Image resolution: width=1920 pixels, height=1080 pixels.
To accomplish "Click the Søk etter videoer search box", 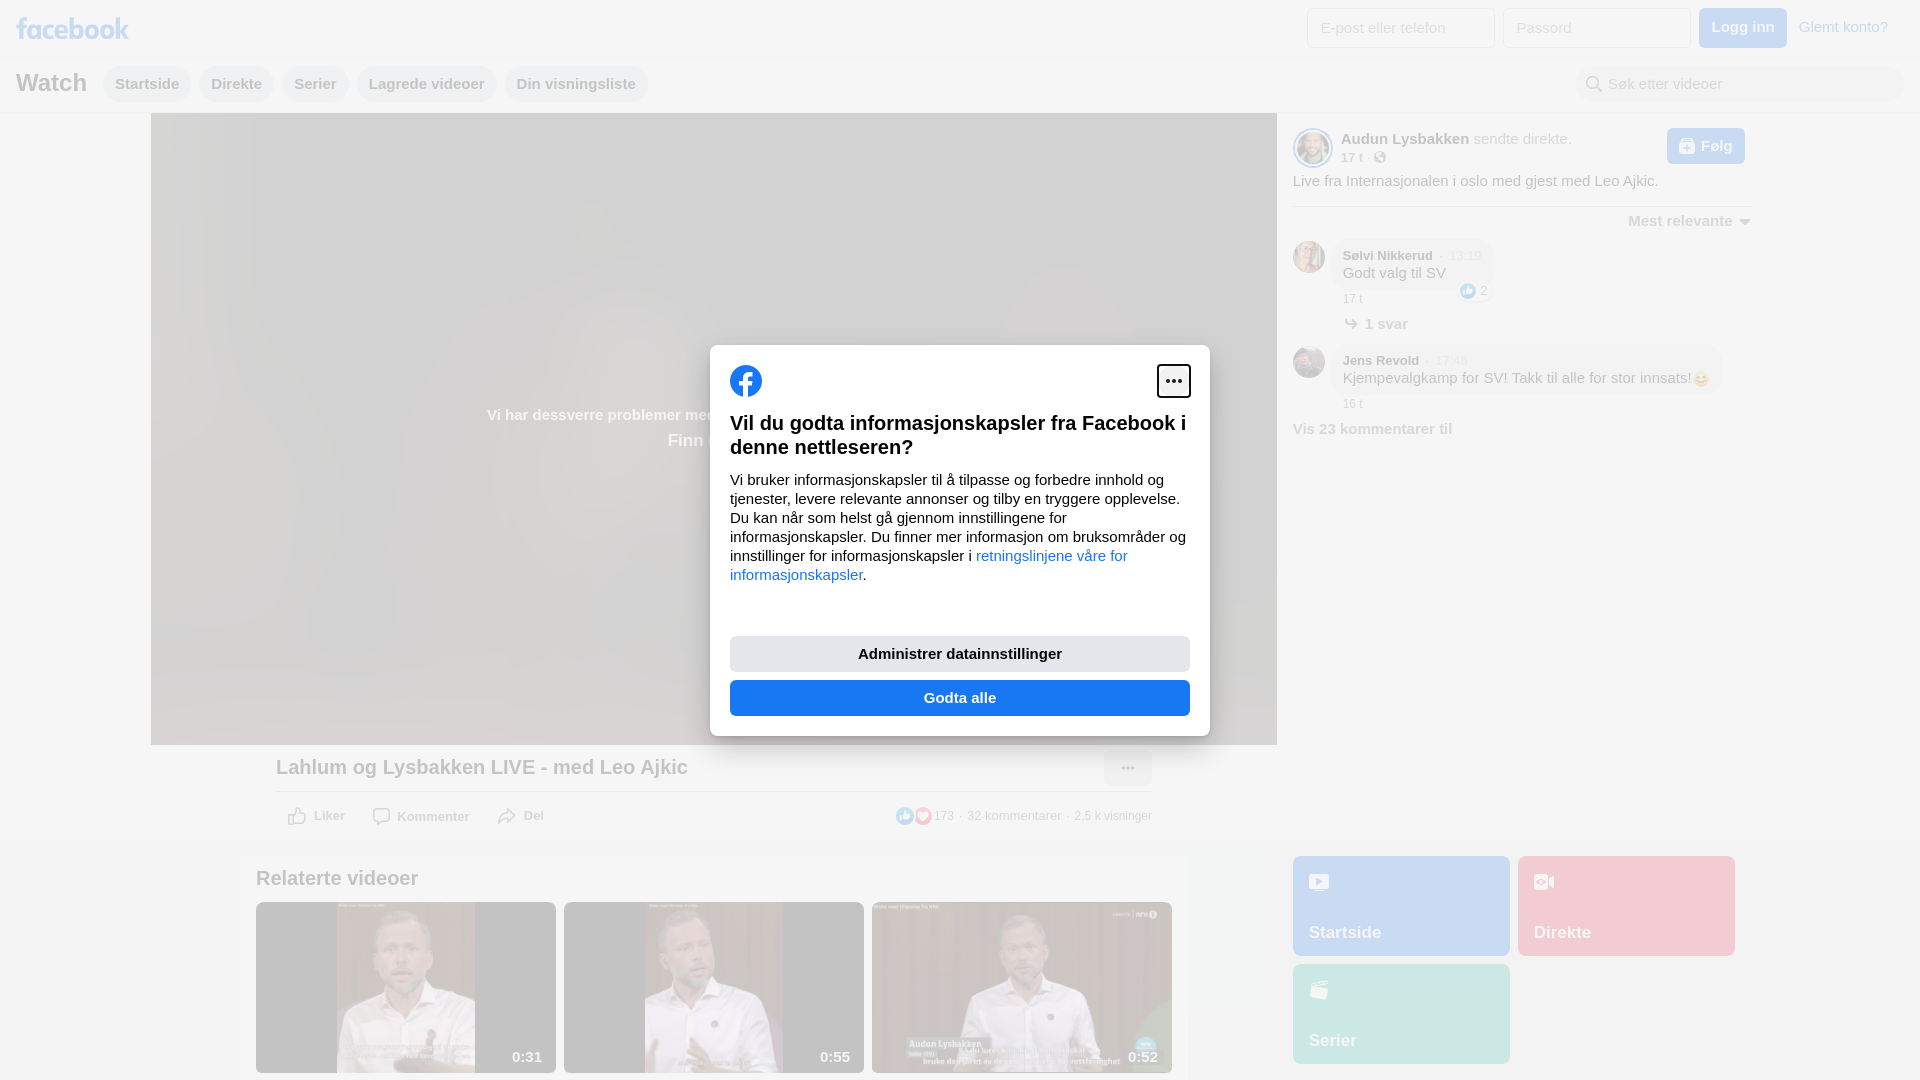I will click(x=1740, y=84).
